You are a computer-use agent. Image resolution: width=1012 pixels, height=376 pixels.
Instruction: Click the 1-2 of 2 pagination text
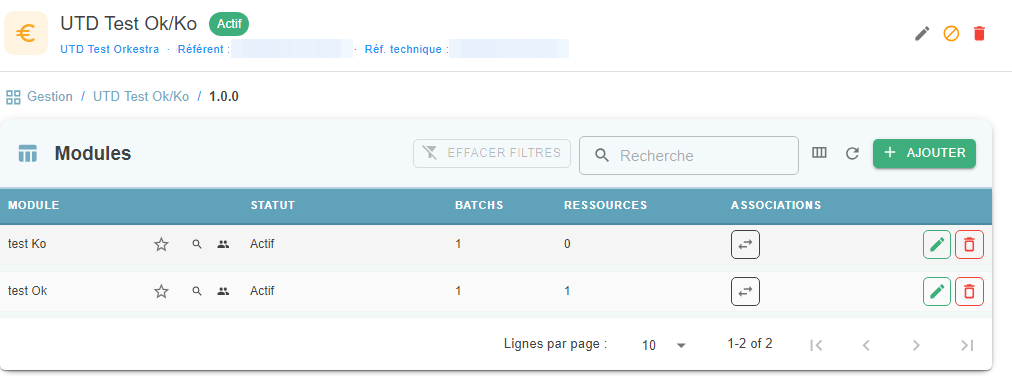click(749, 344)
